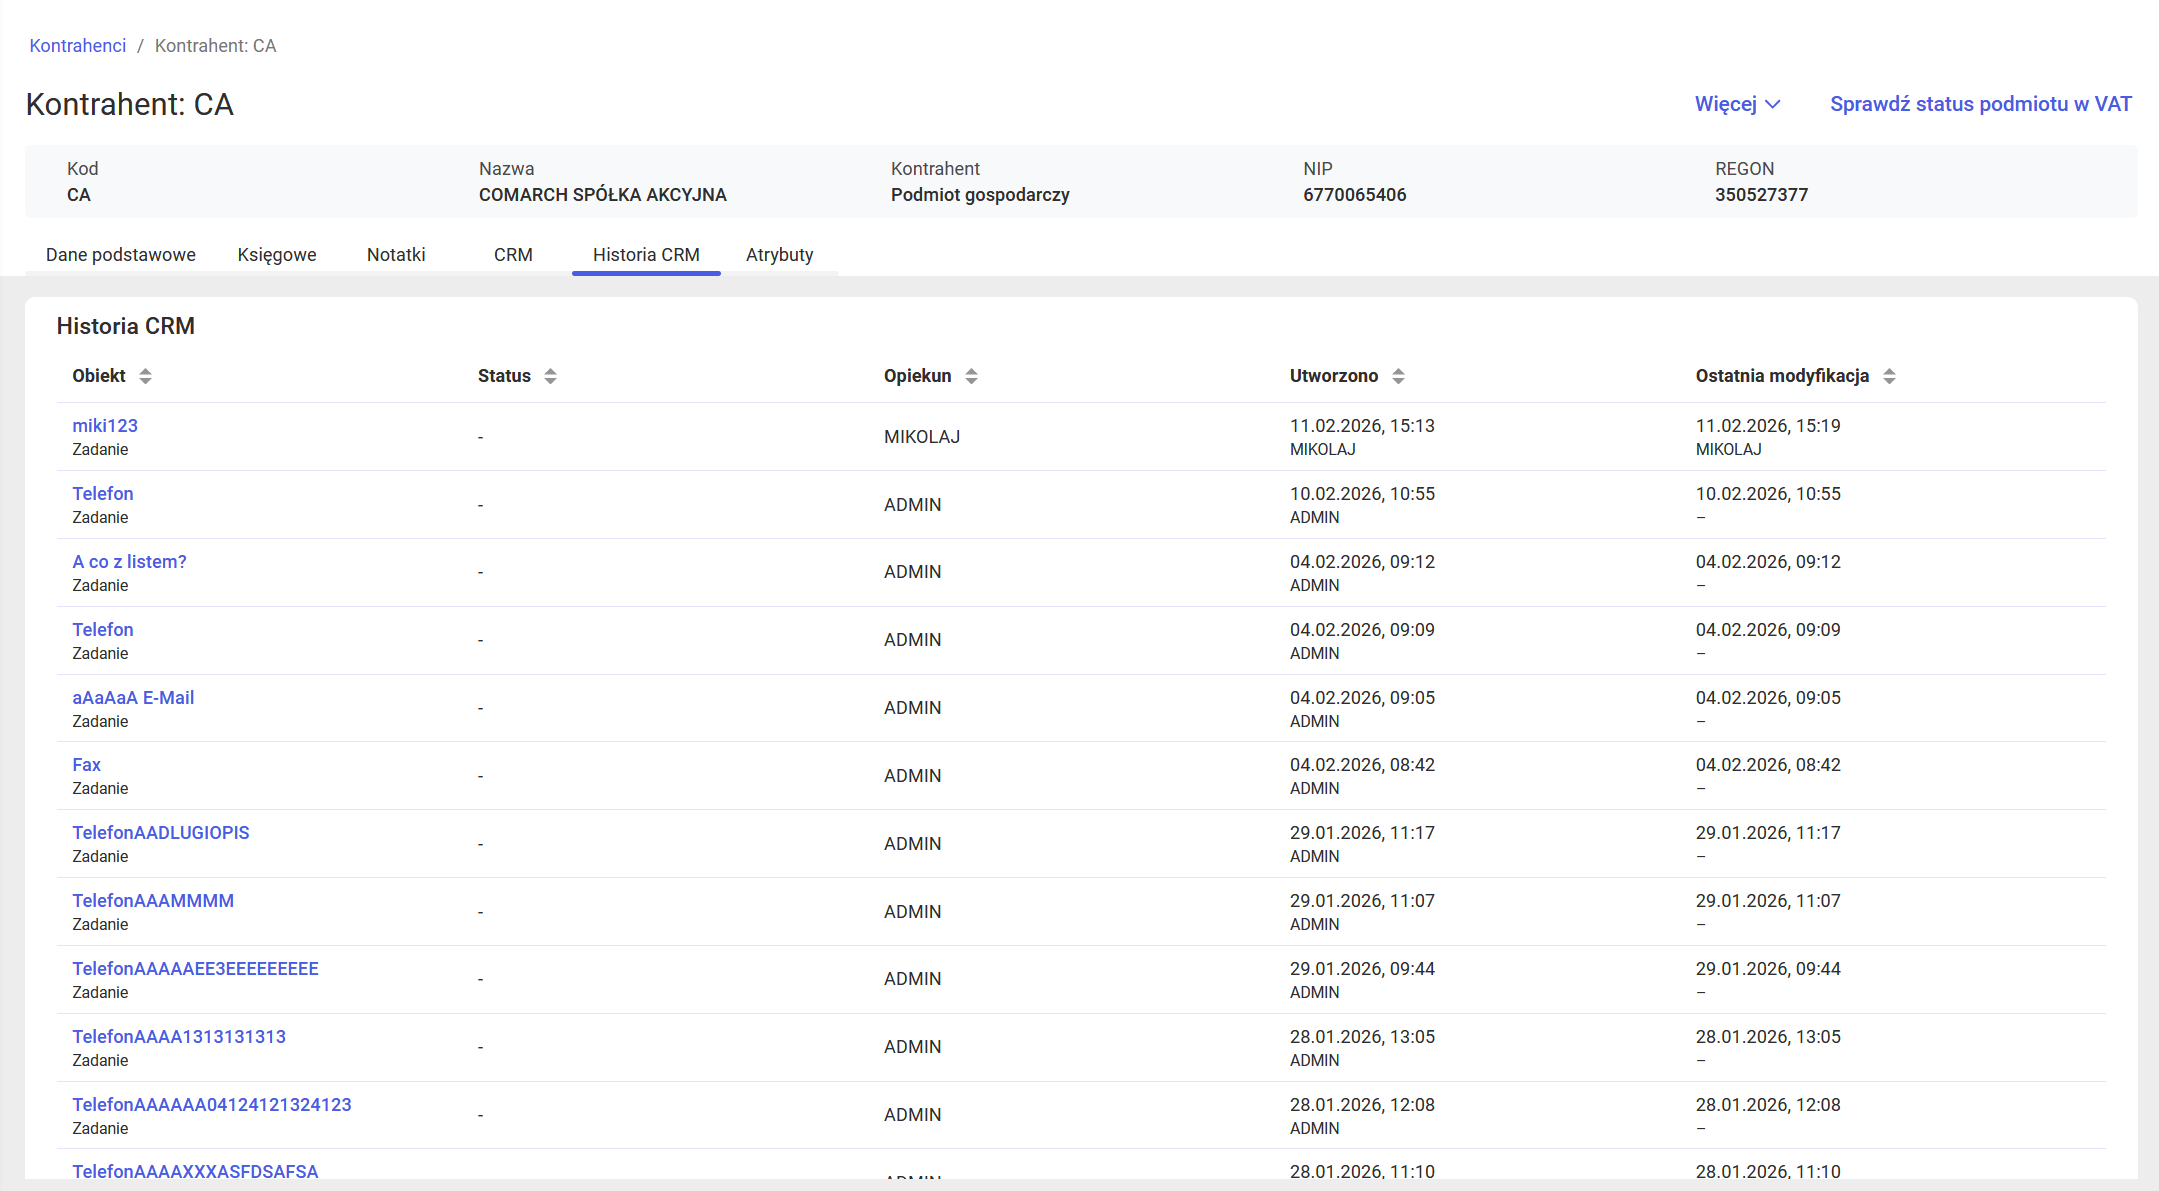Open the TelefonAAAA1313131313 task
Image resolution: width=2159 pixels, height=1191 pixels.
pyautogui.click(x=178, y=1036)
